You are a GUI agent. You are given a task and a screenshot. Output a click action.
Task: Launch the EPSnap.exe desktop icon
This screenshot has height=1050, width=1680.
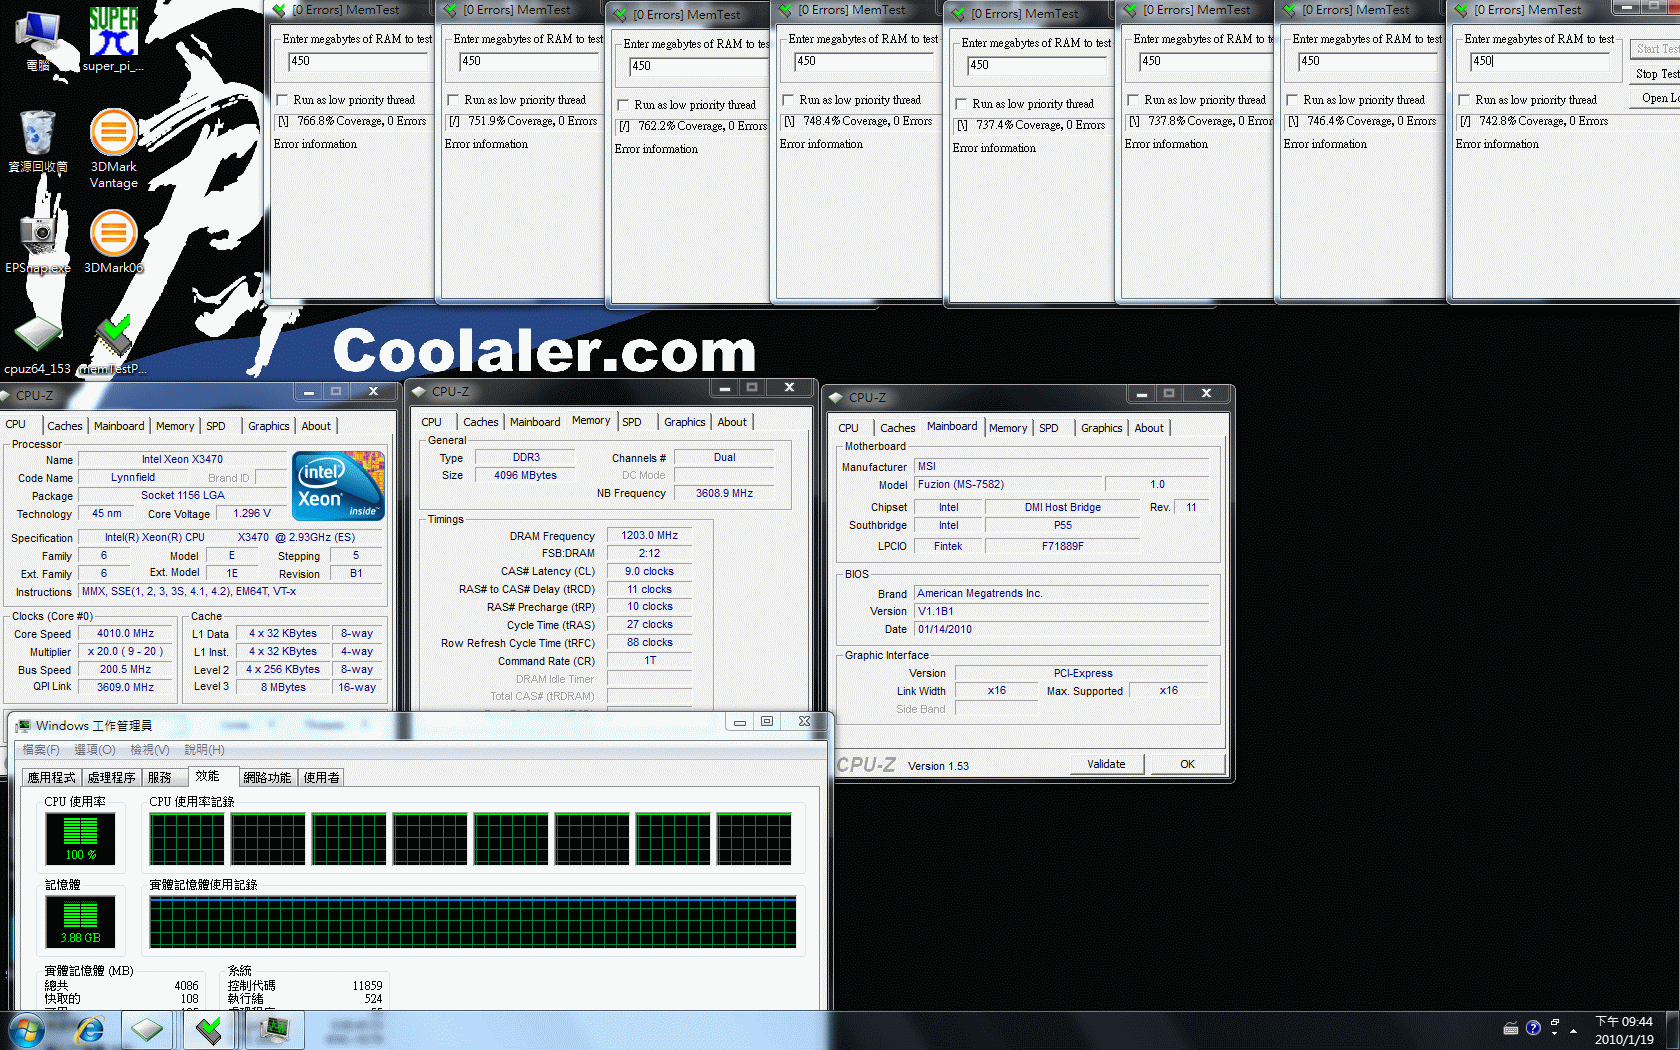coord(38,243)
